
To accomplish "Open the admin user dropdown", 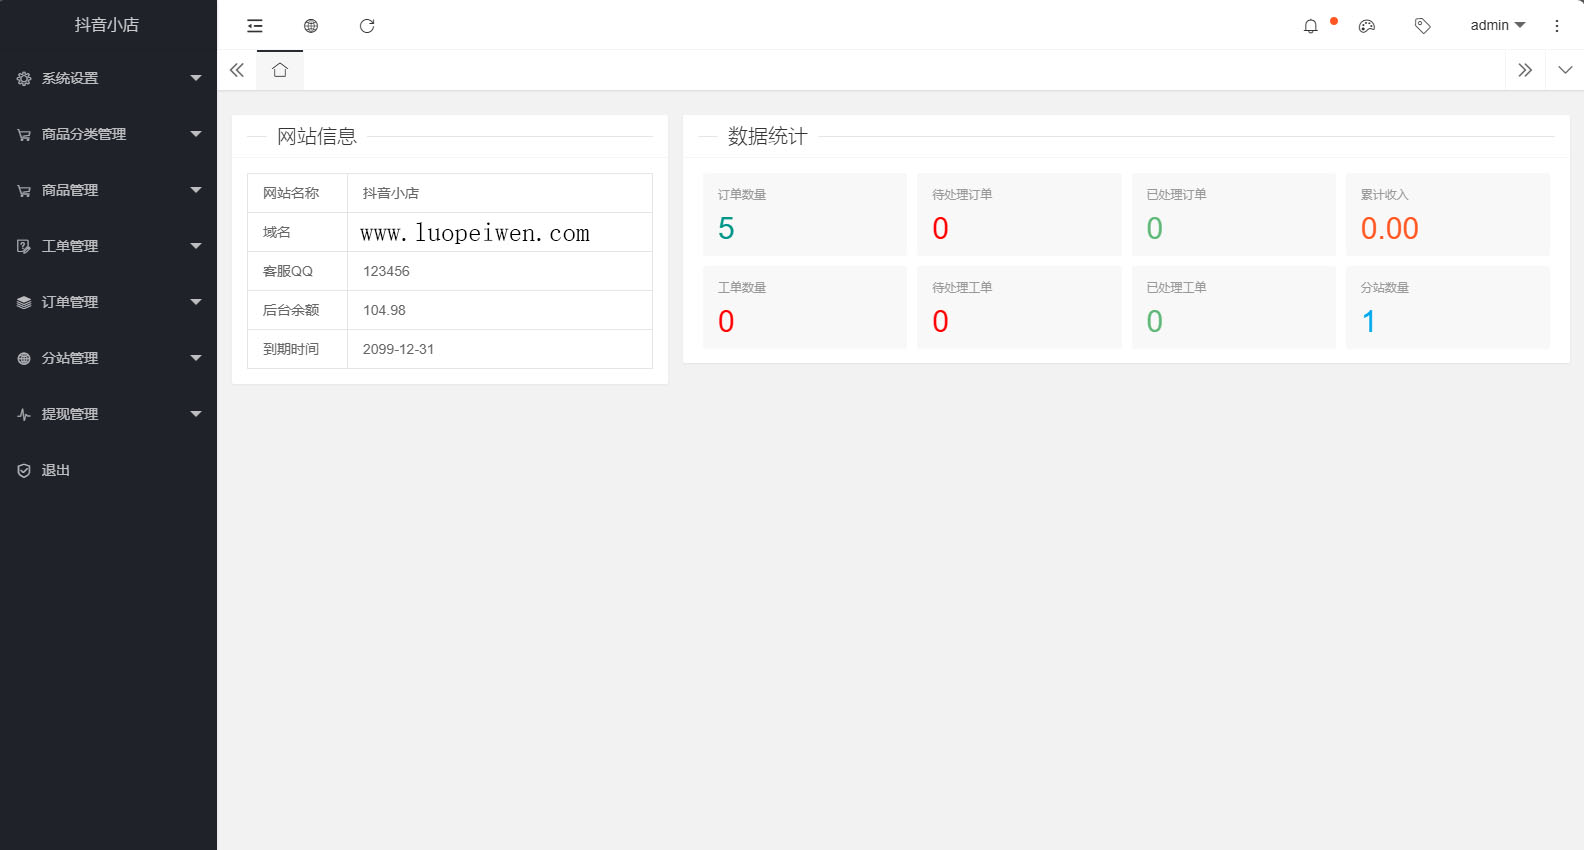I will click(1497, 26).
